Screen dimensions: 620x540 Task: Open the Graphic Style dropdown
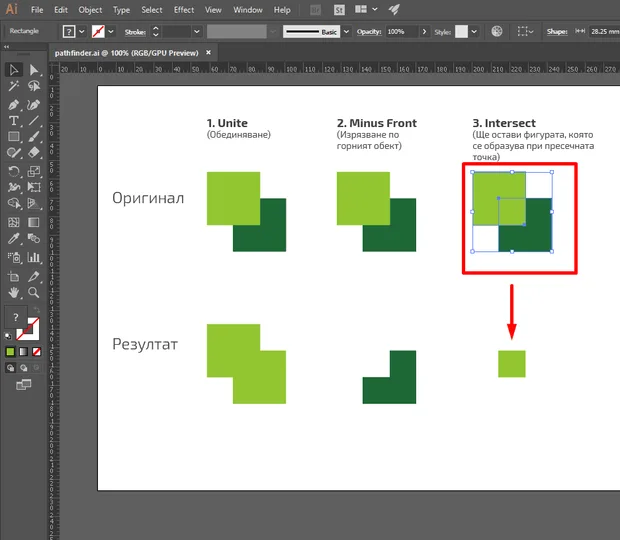(x=474, y=32)
